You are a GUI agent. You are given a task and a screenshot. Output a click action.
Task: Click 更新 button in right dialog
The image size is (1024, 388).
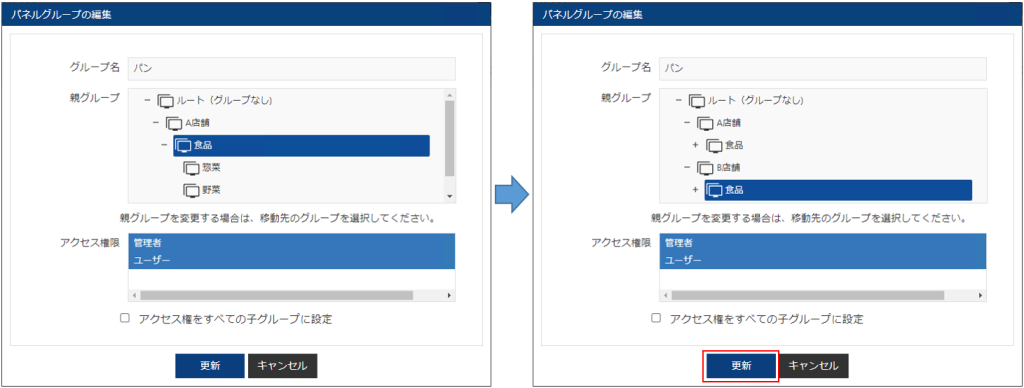[x=741, y=366]
